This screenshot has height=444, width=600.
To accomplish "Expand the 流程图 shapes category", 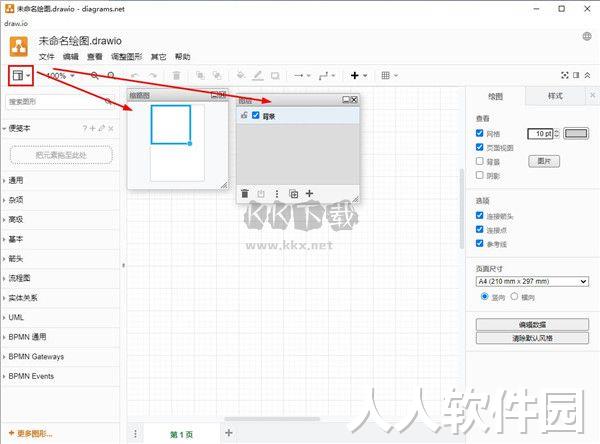I will (x=60, y=278).
